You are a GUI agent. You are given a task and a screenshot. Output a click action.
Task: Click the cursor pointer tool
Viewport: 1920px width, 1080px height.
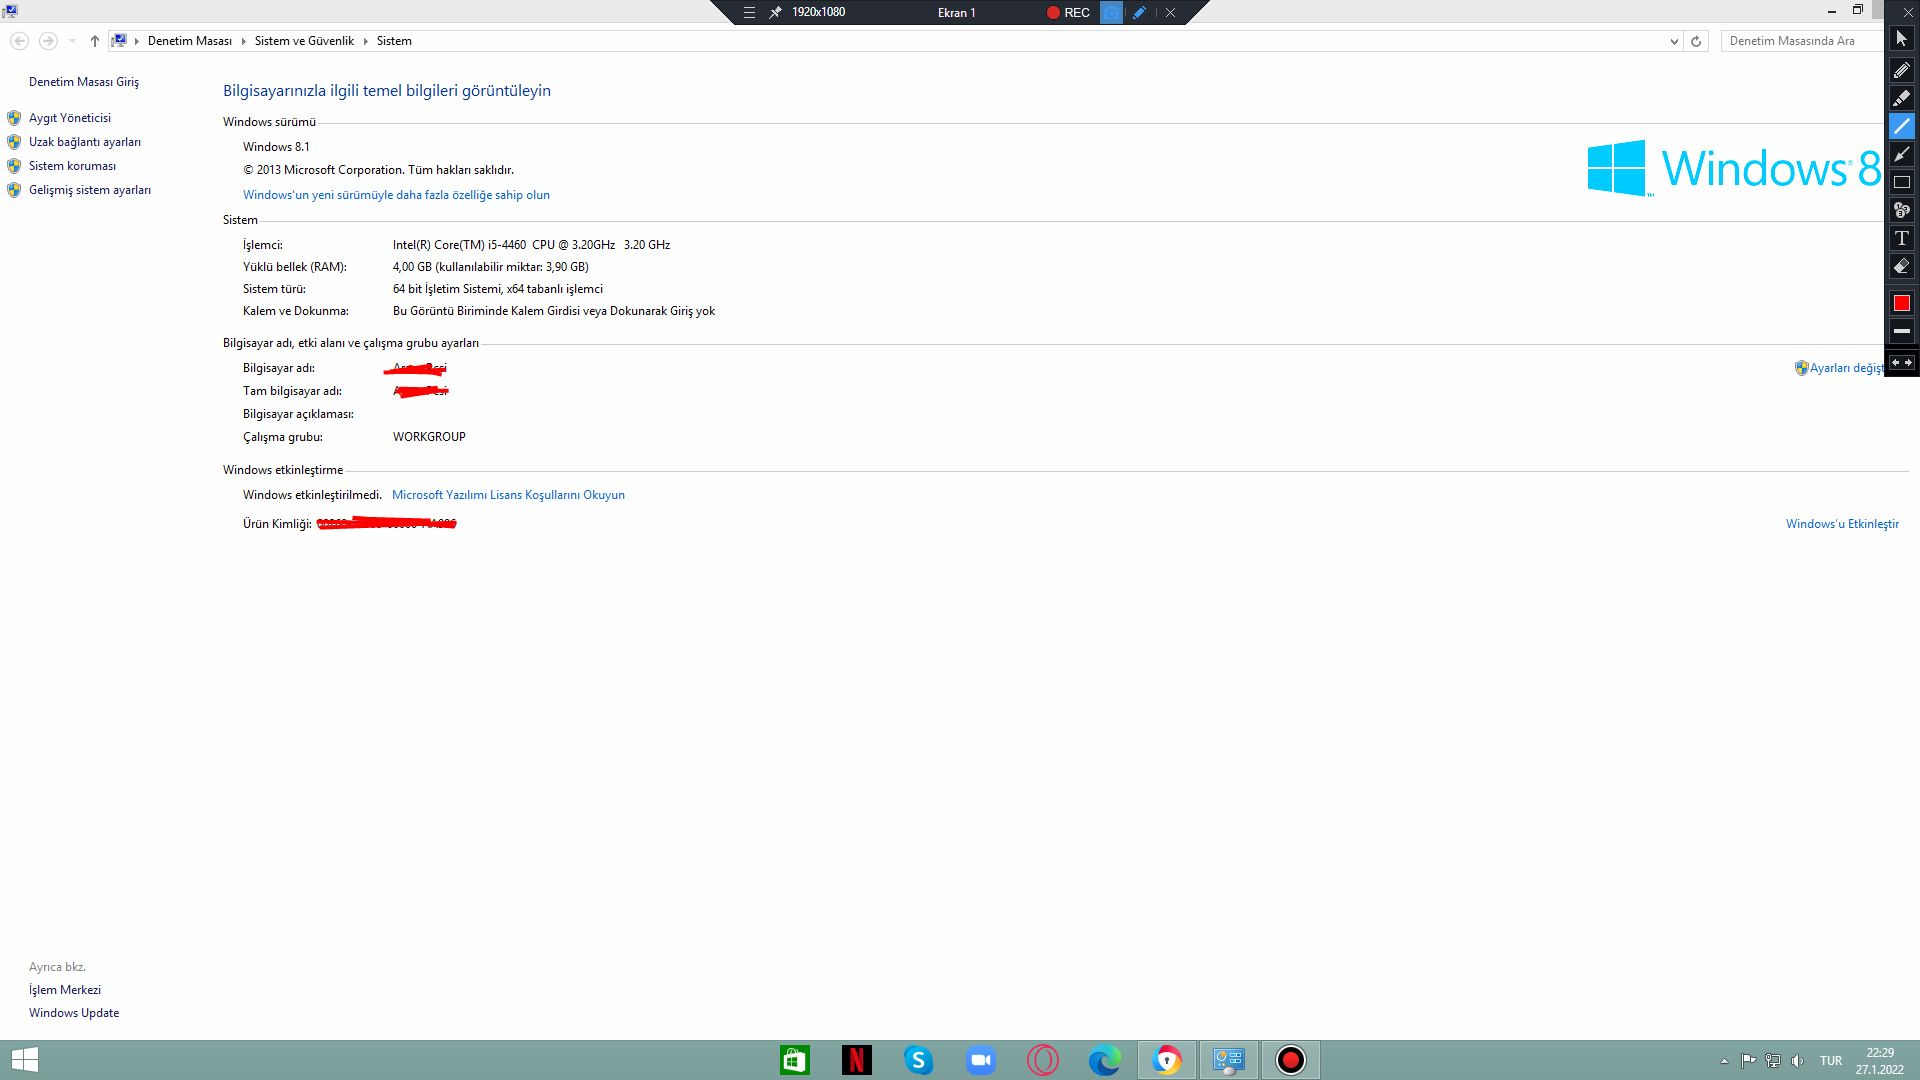pos(1901,38)
